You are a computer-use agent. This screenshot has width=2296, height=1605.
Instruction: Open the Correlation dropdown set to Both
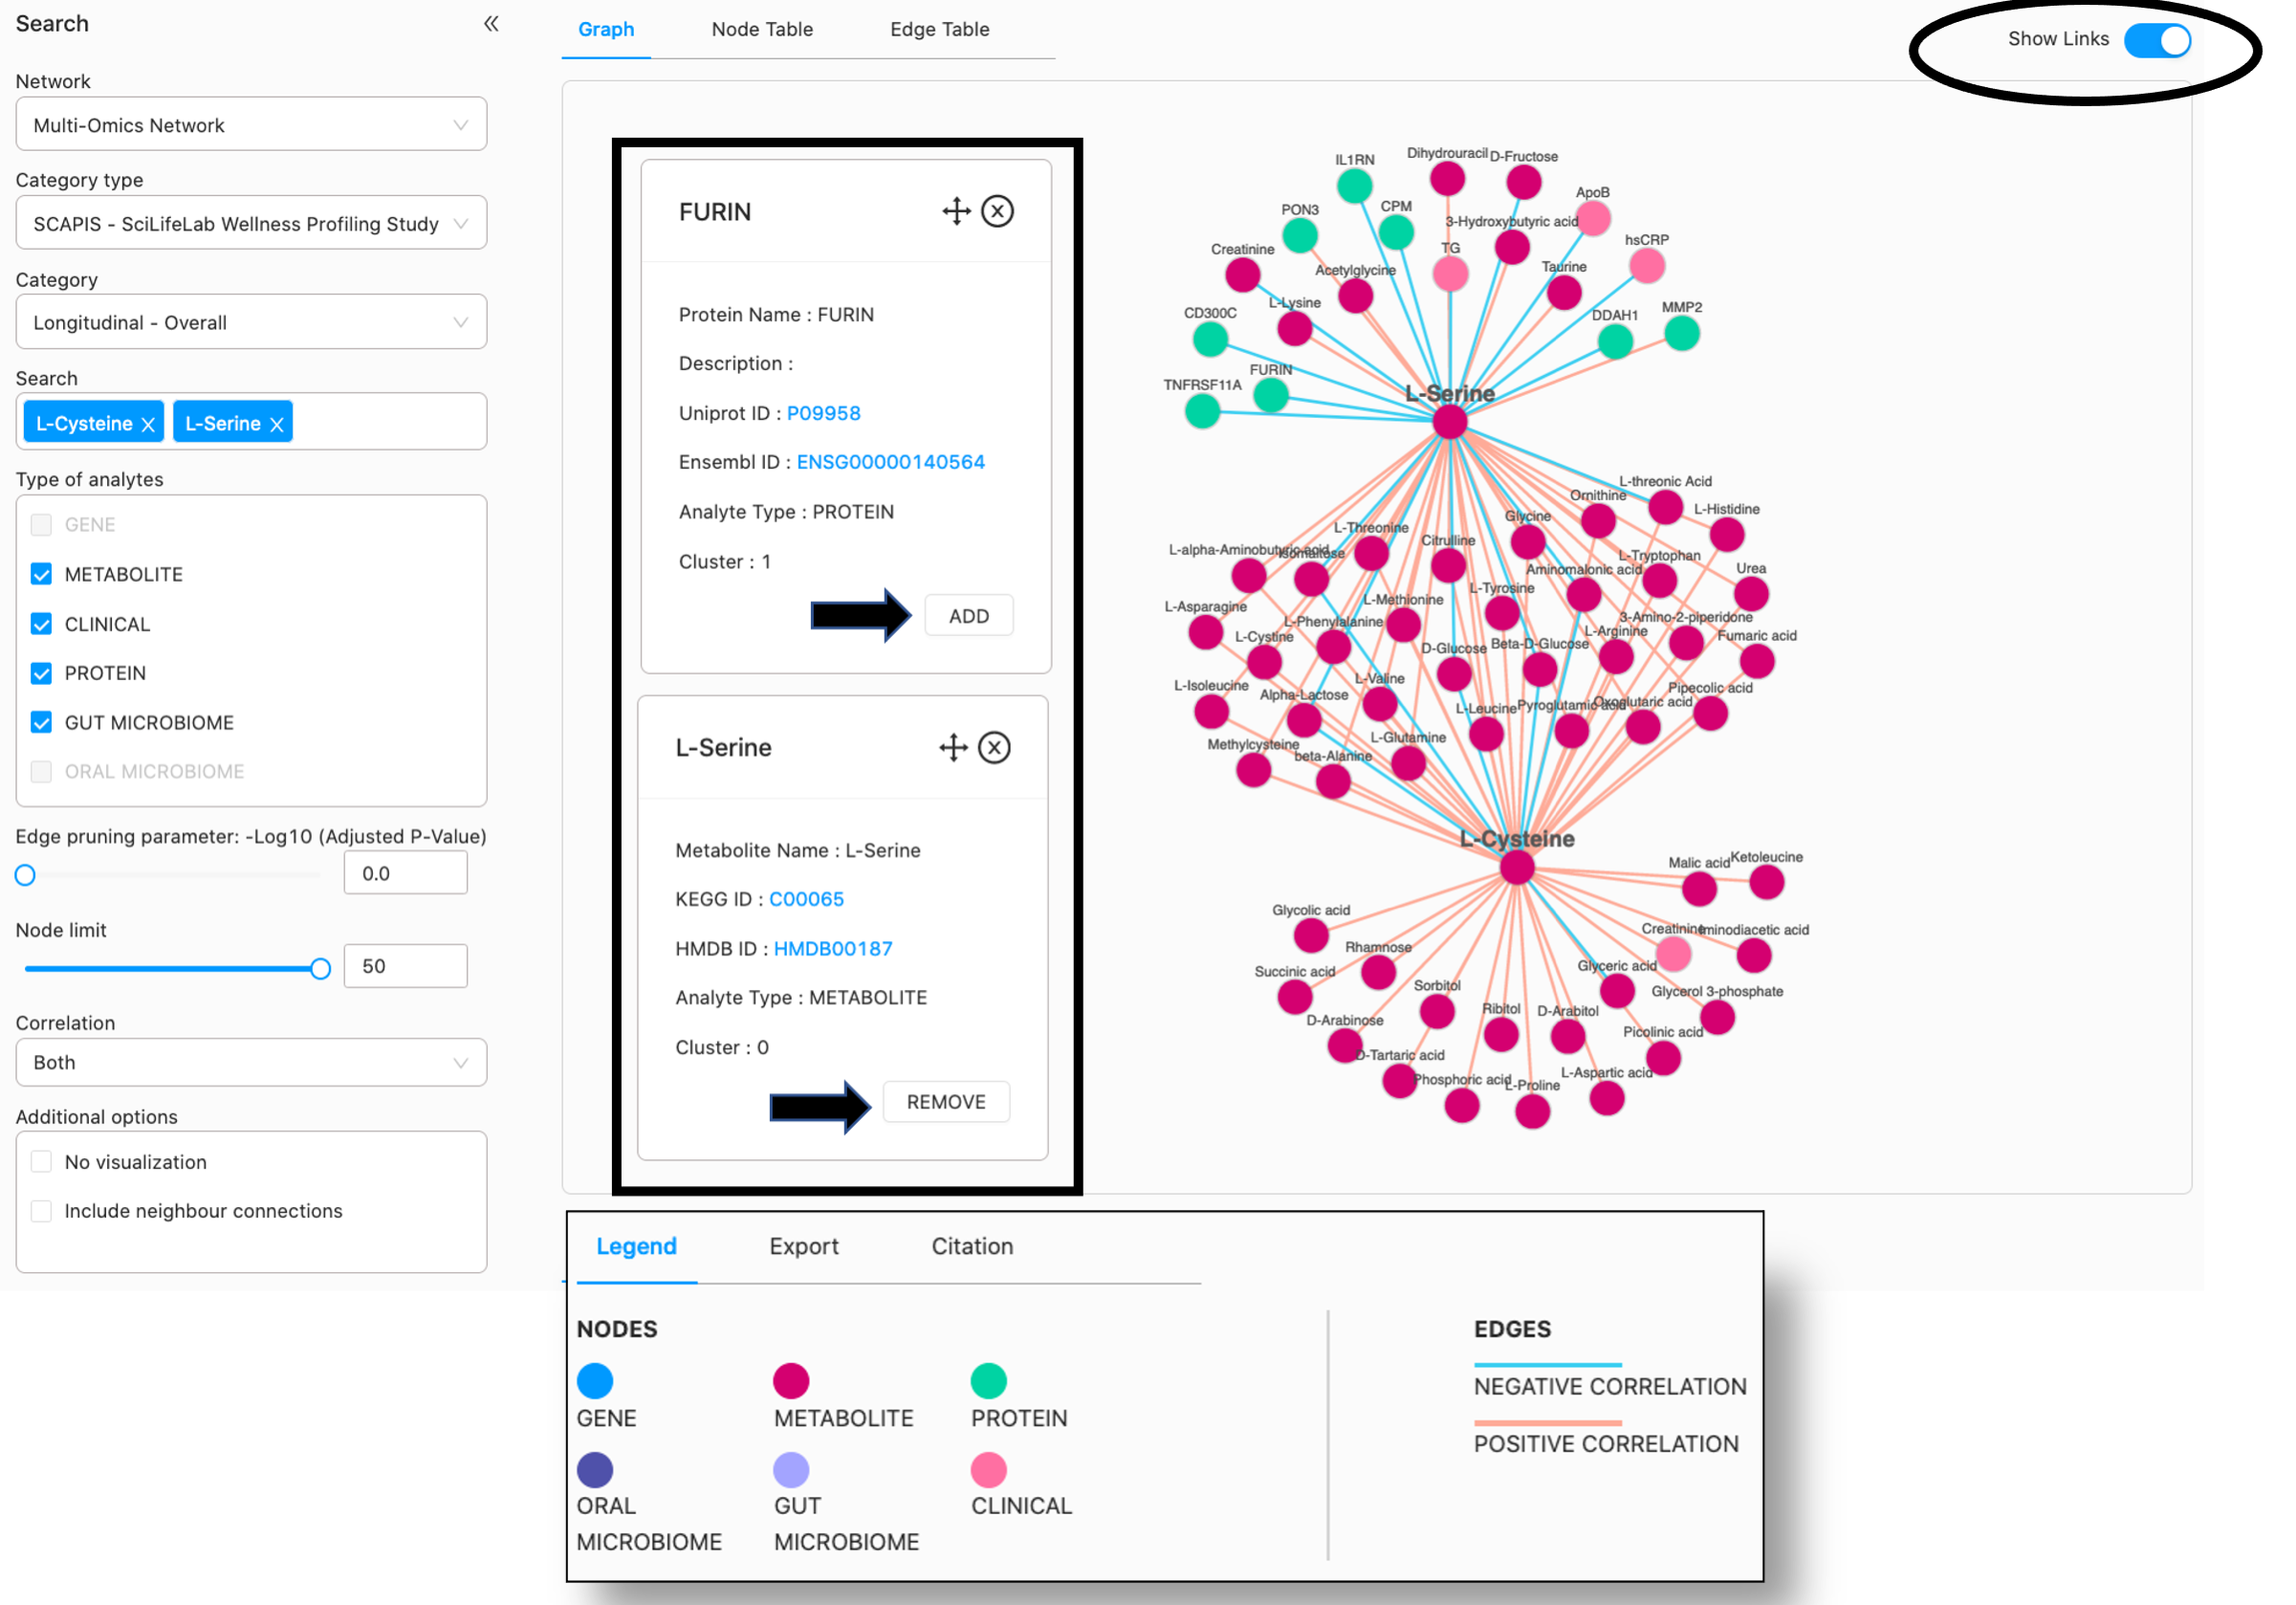click(251, 1062)
